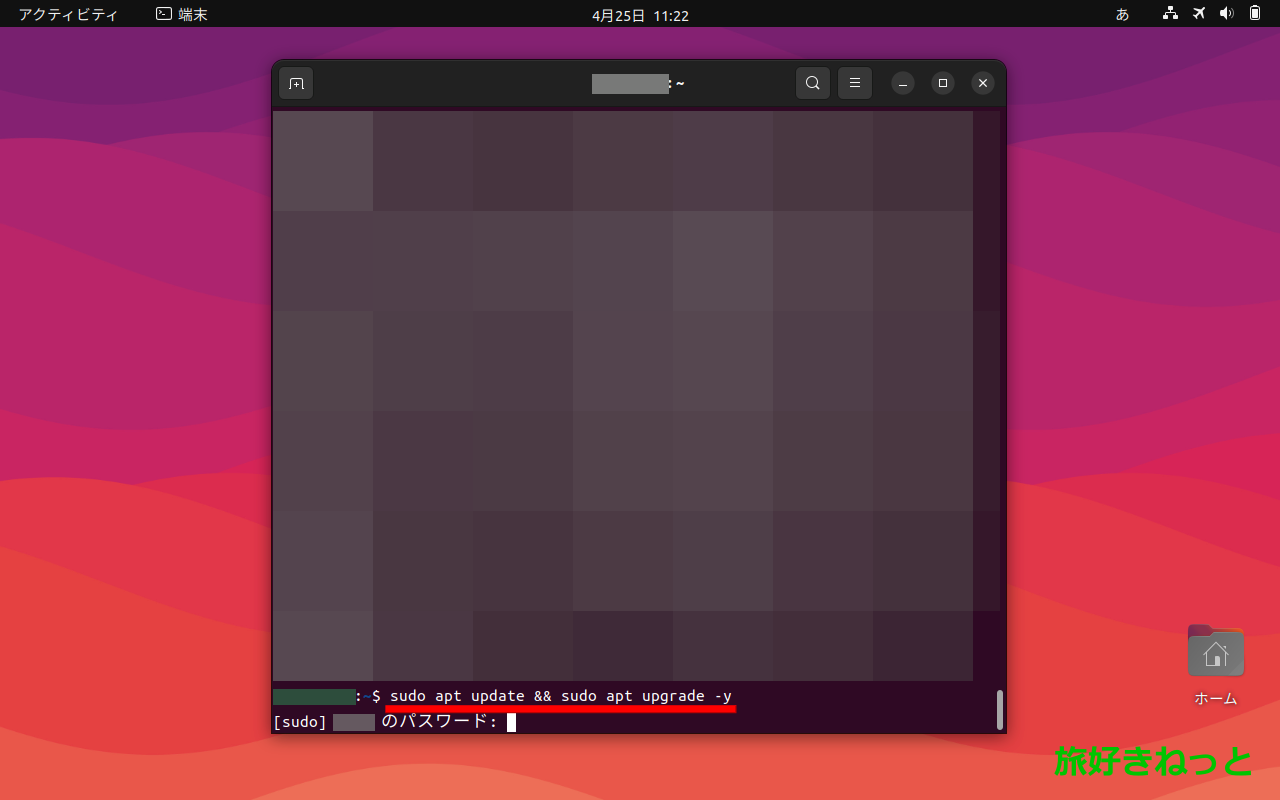Open a new terminal tab

[x=295, y=83]
